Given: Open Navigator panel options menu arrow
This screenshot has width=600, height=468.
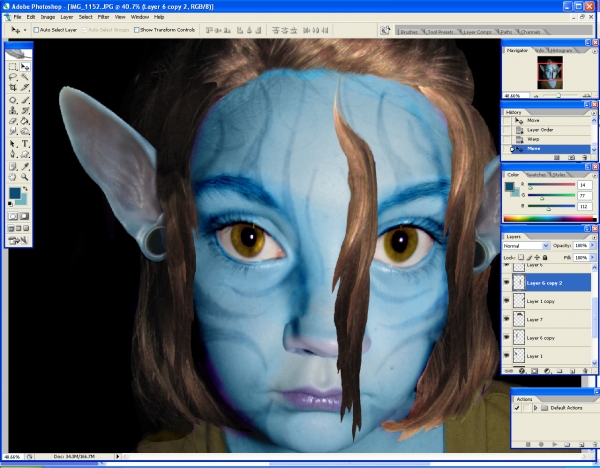Looking at the screenshot, I should pos(594,51).
